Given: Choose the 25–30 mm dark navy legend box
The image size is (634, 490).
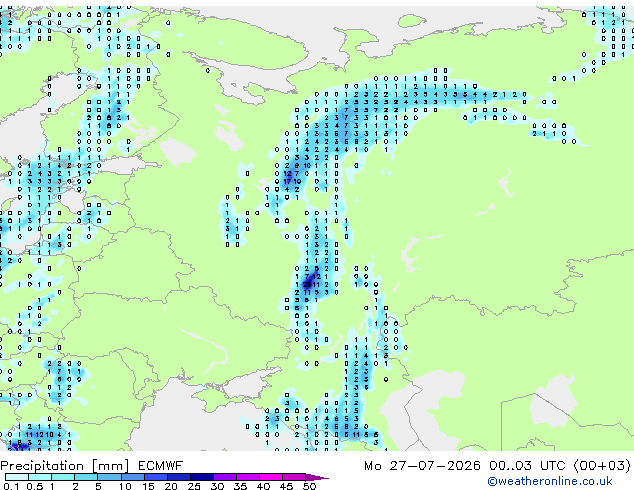Looking at the screenshot, I should (x=201, y=477).
